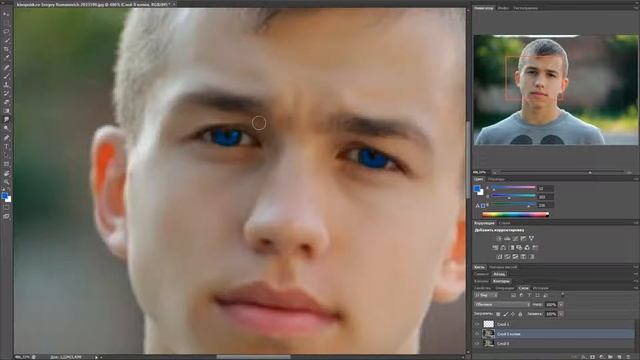
Task: Add Brightness/Contrast adjustment layer
Action: point(500,239)
